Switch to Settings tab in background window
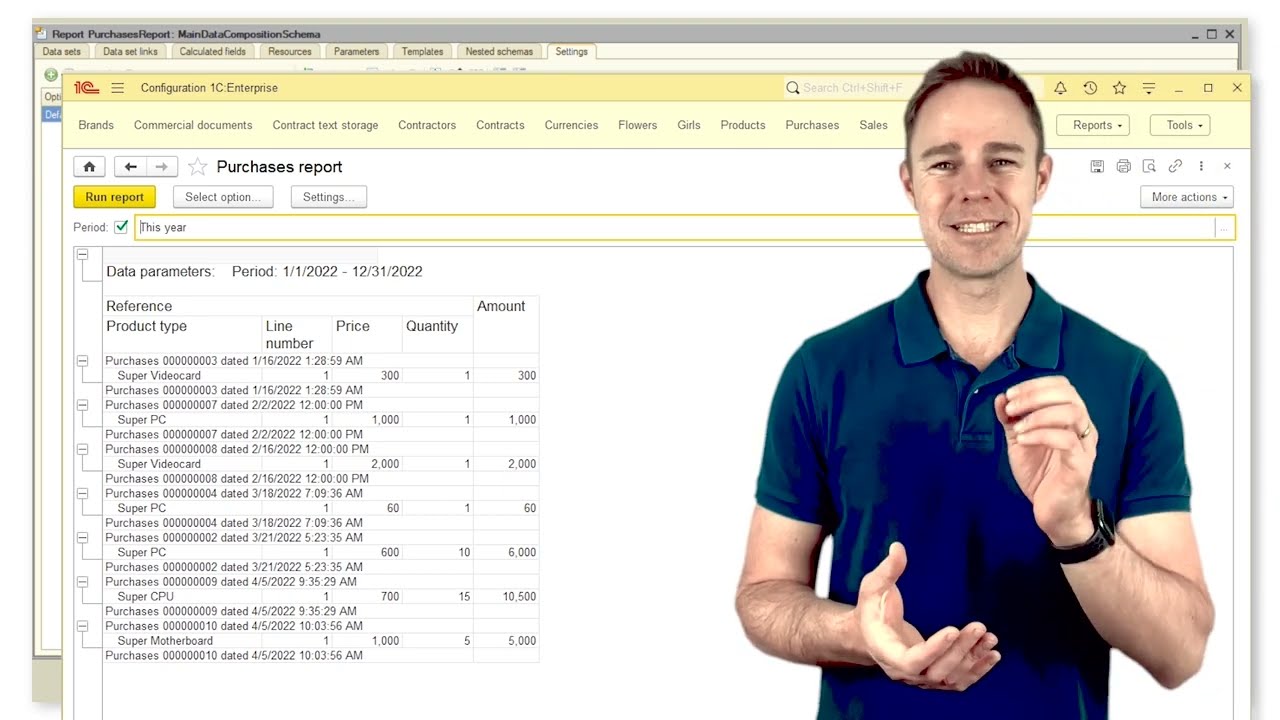 coord(572,52)
